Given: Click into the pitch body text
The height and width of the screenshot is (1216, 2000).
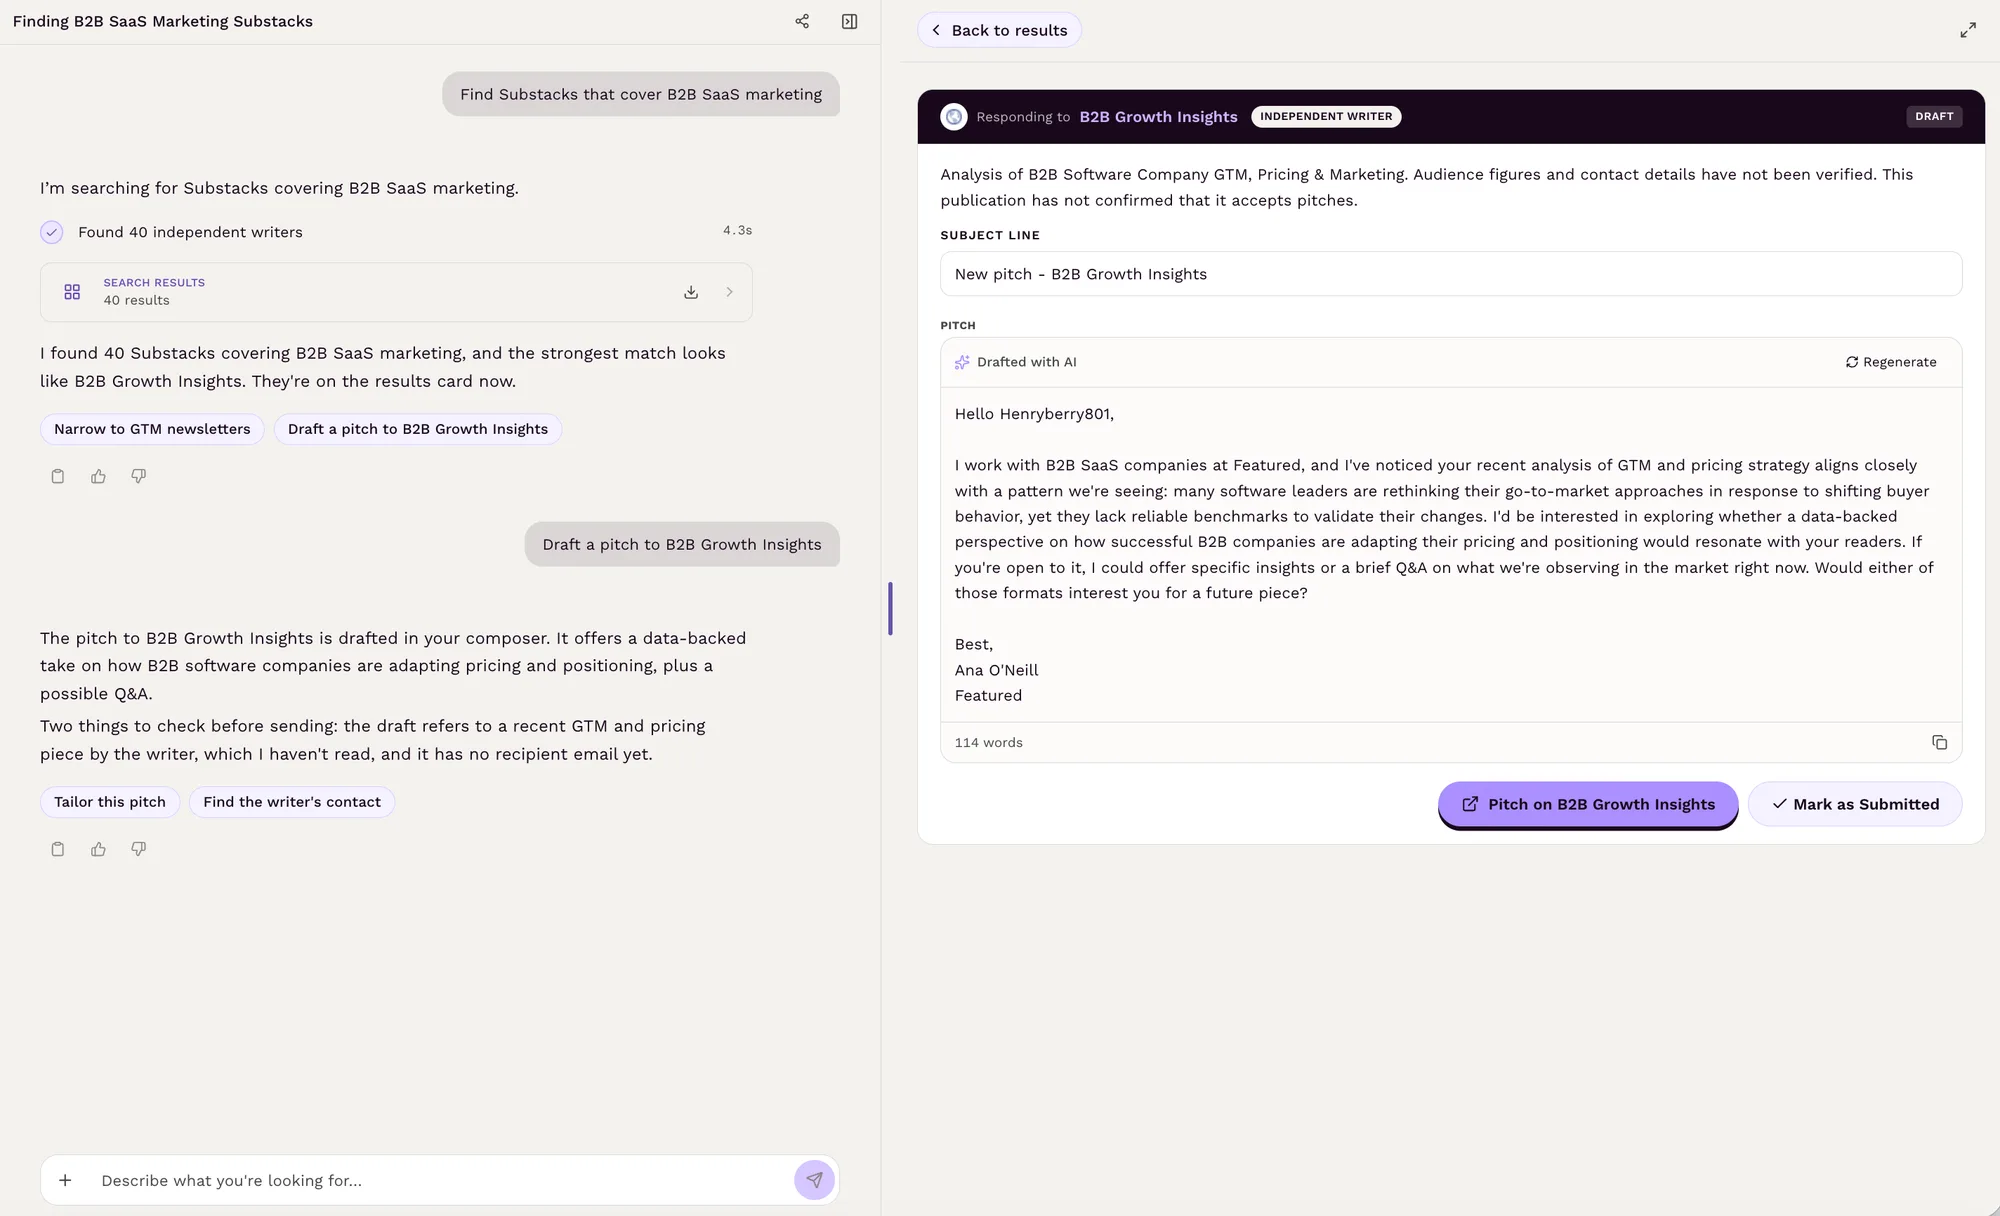Looking at the screenshot, I should [x=1451, y=554].
